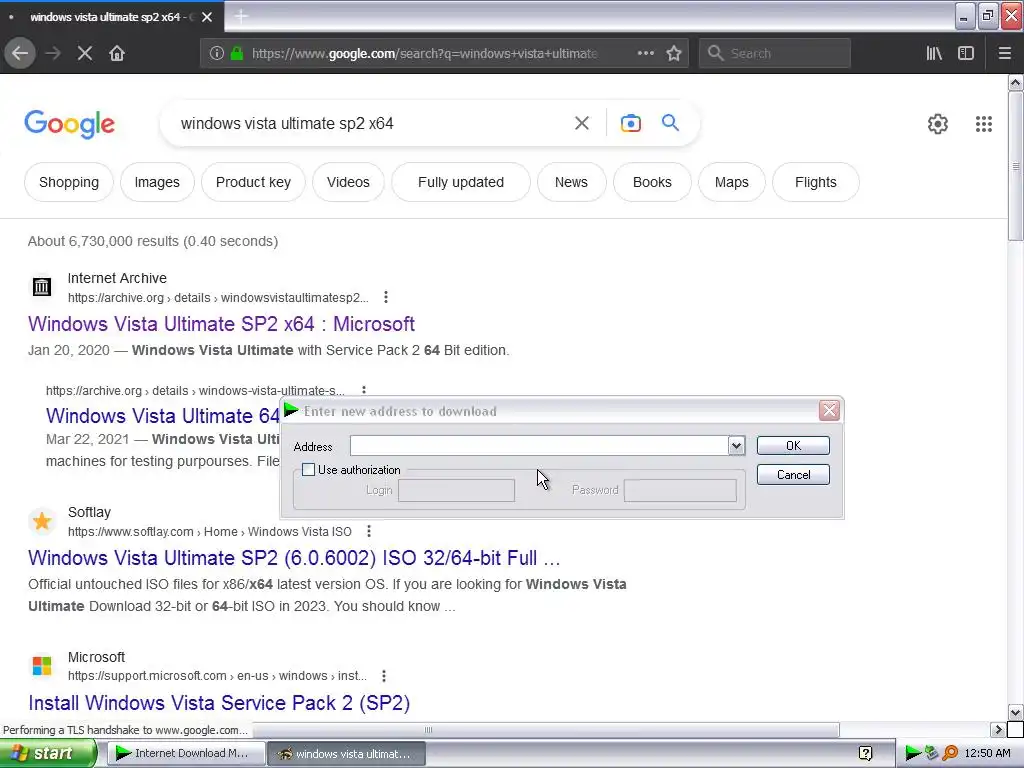
Task: Open the Firefox home page icon
Action: tap(117, 54)
